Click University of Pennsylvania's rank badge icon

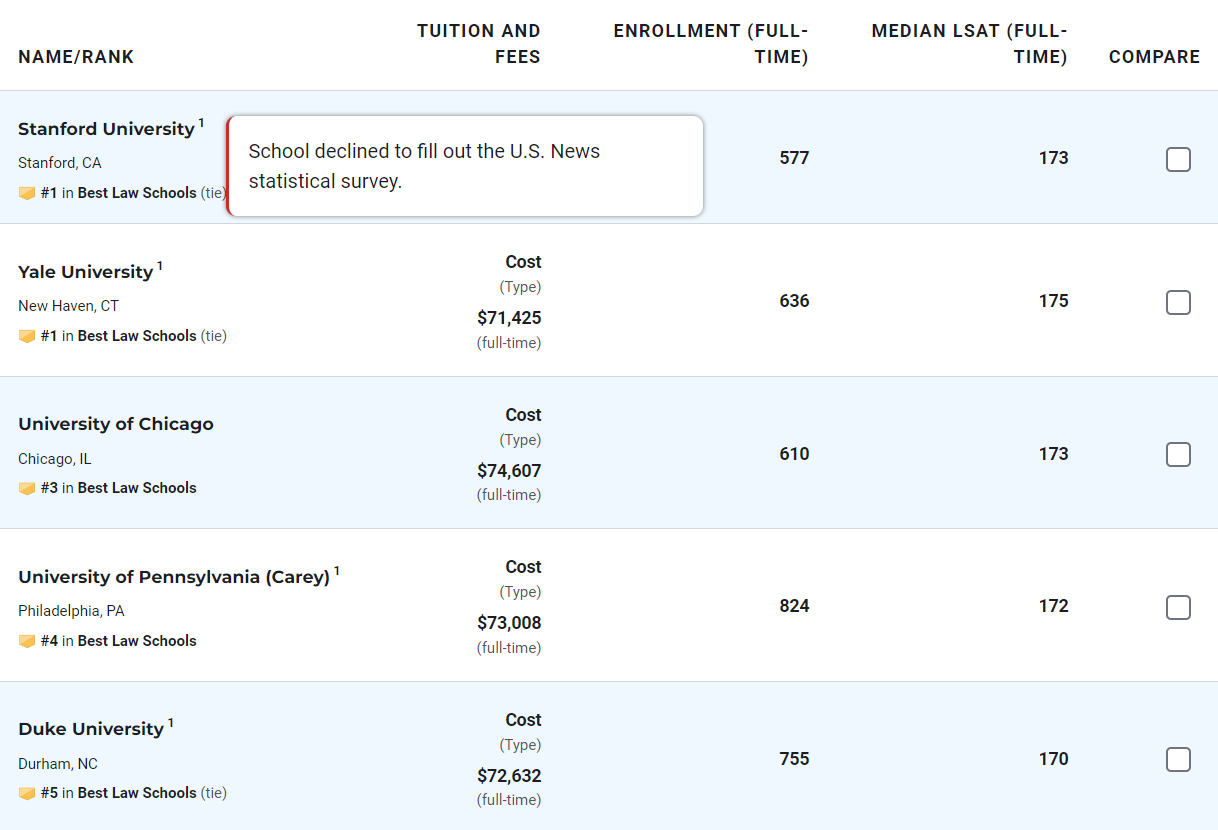pyautogui.click(x=27, y=642)
